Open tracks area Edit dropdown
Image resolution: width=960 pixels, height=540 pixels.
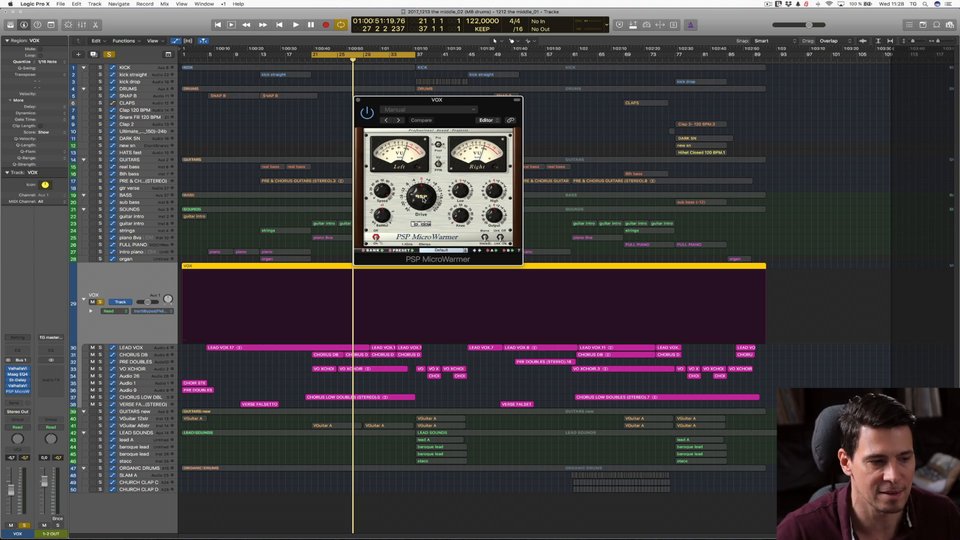tap(98, 41)
